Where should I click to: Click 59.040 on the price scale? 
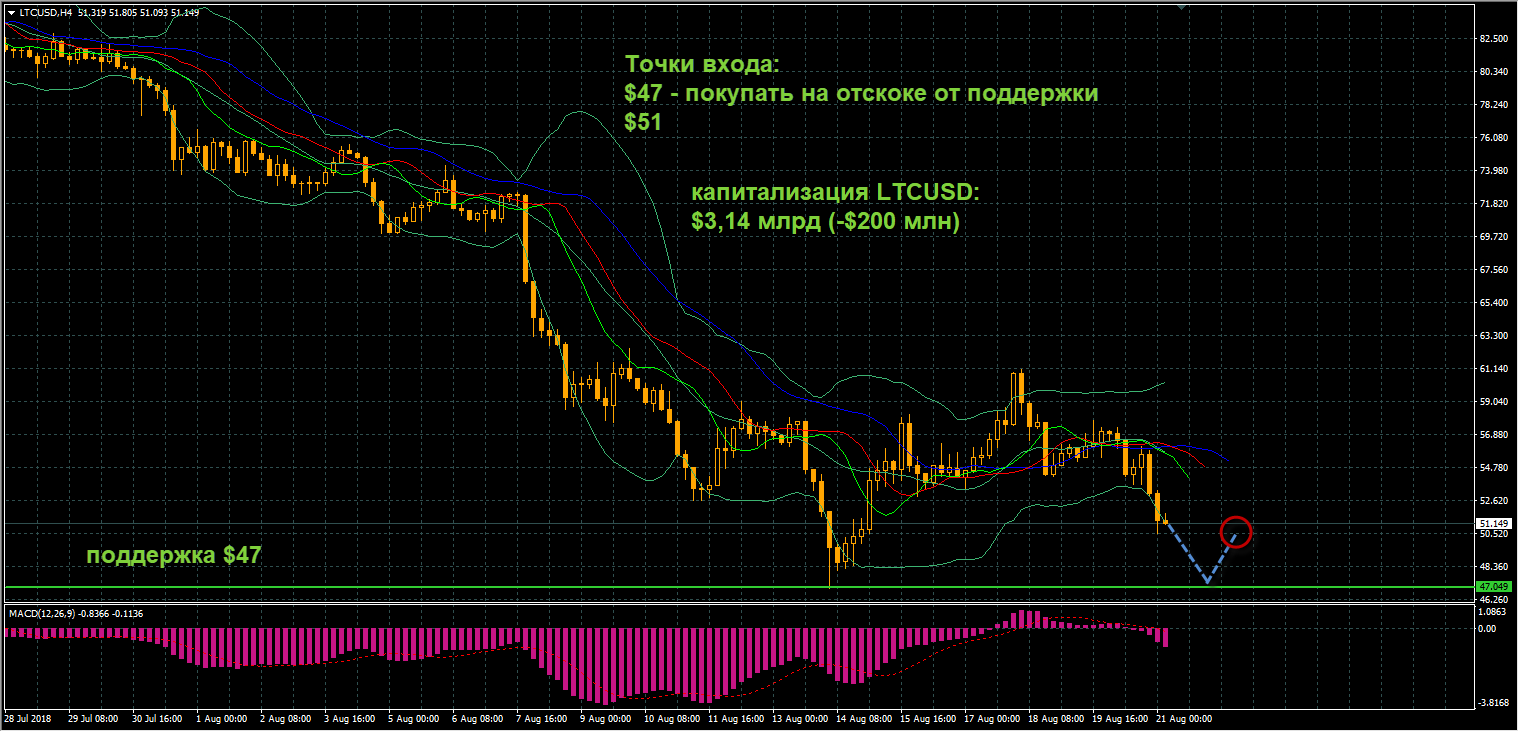point(1492,401)
